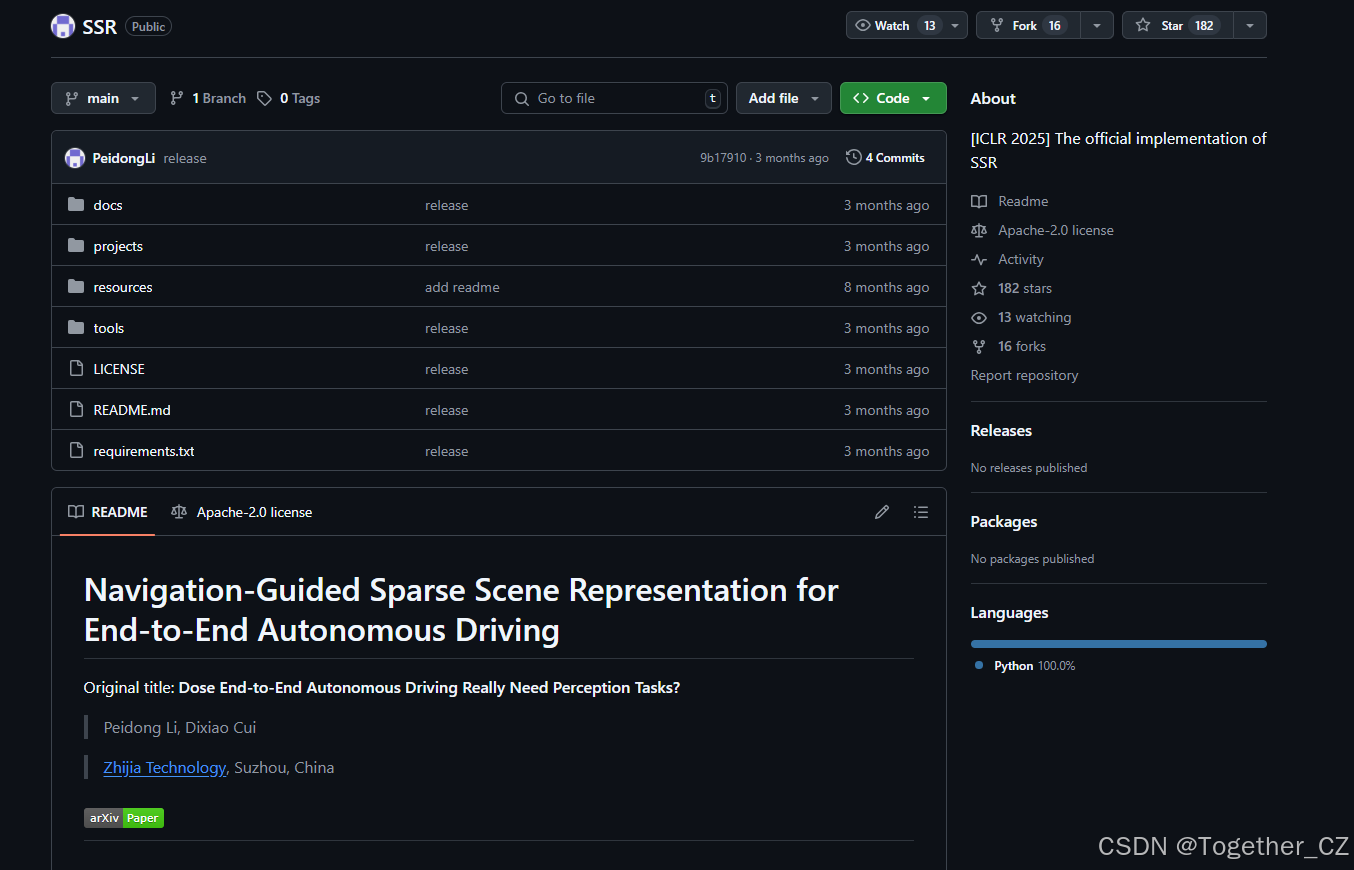Open the requirements.txt file

(144, 451)
